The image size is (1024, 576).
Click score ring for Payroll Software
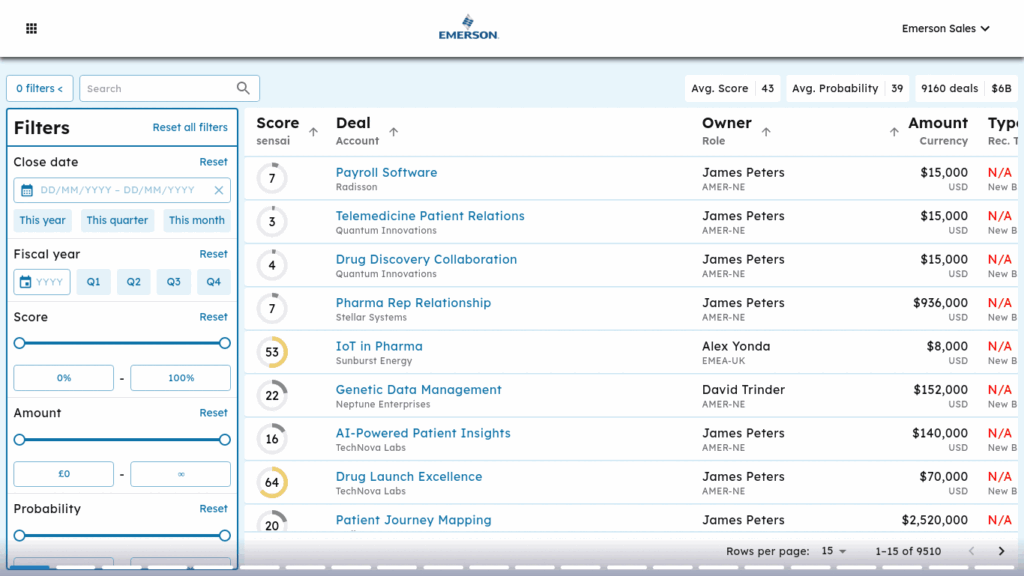[x=272, y=178]
